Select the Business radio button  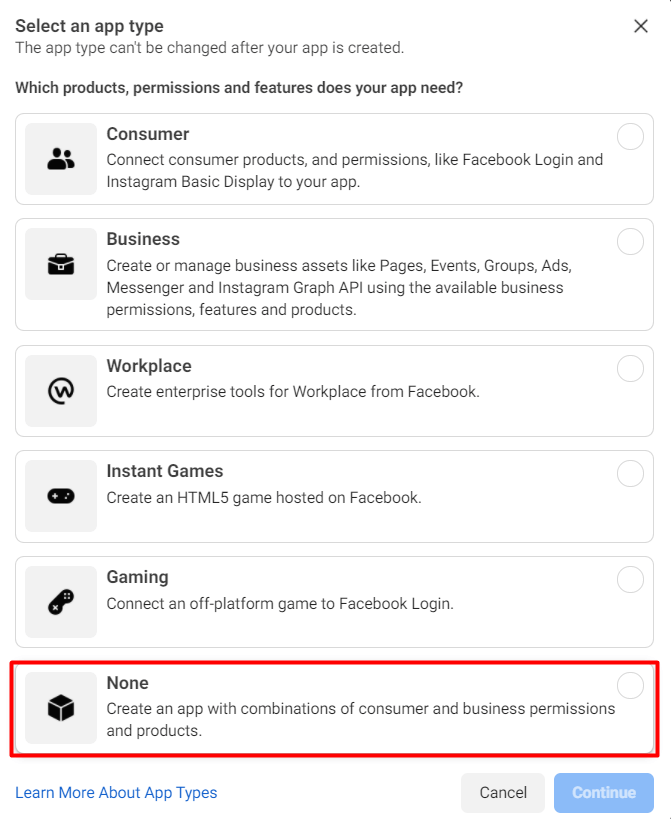pos(630,241)
